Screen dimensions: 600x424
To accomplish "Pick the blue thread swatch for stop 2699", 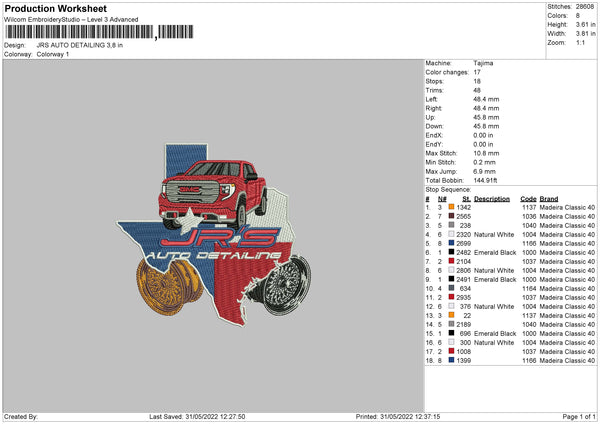I will click(x=453, y=243).
